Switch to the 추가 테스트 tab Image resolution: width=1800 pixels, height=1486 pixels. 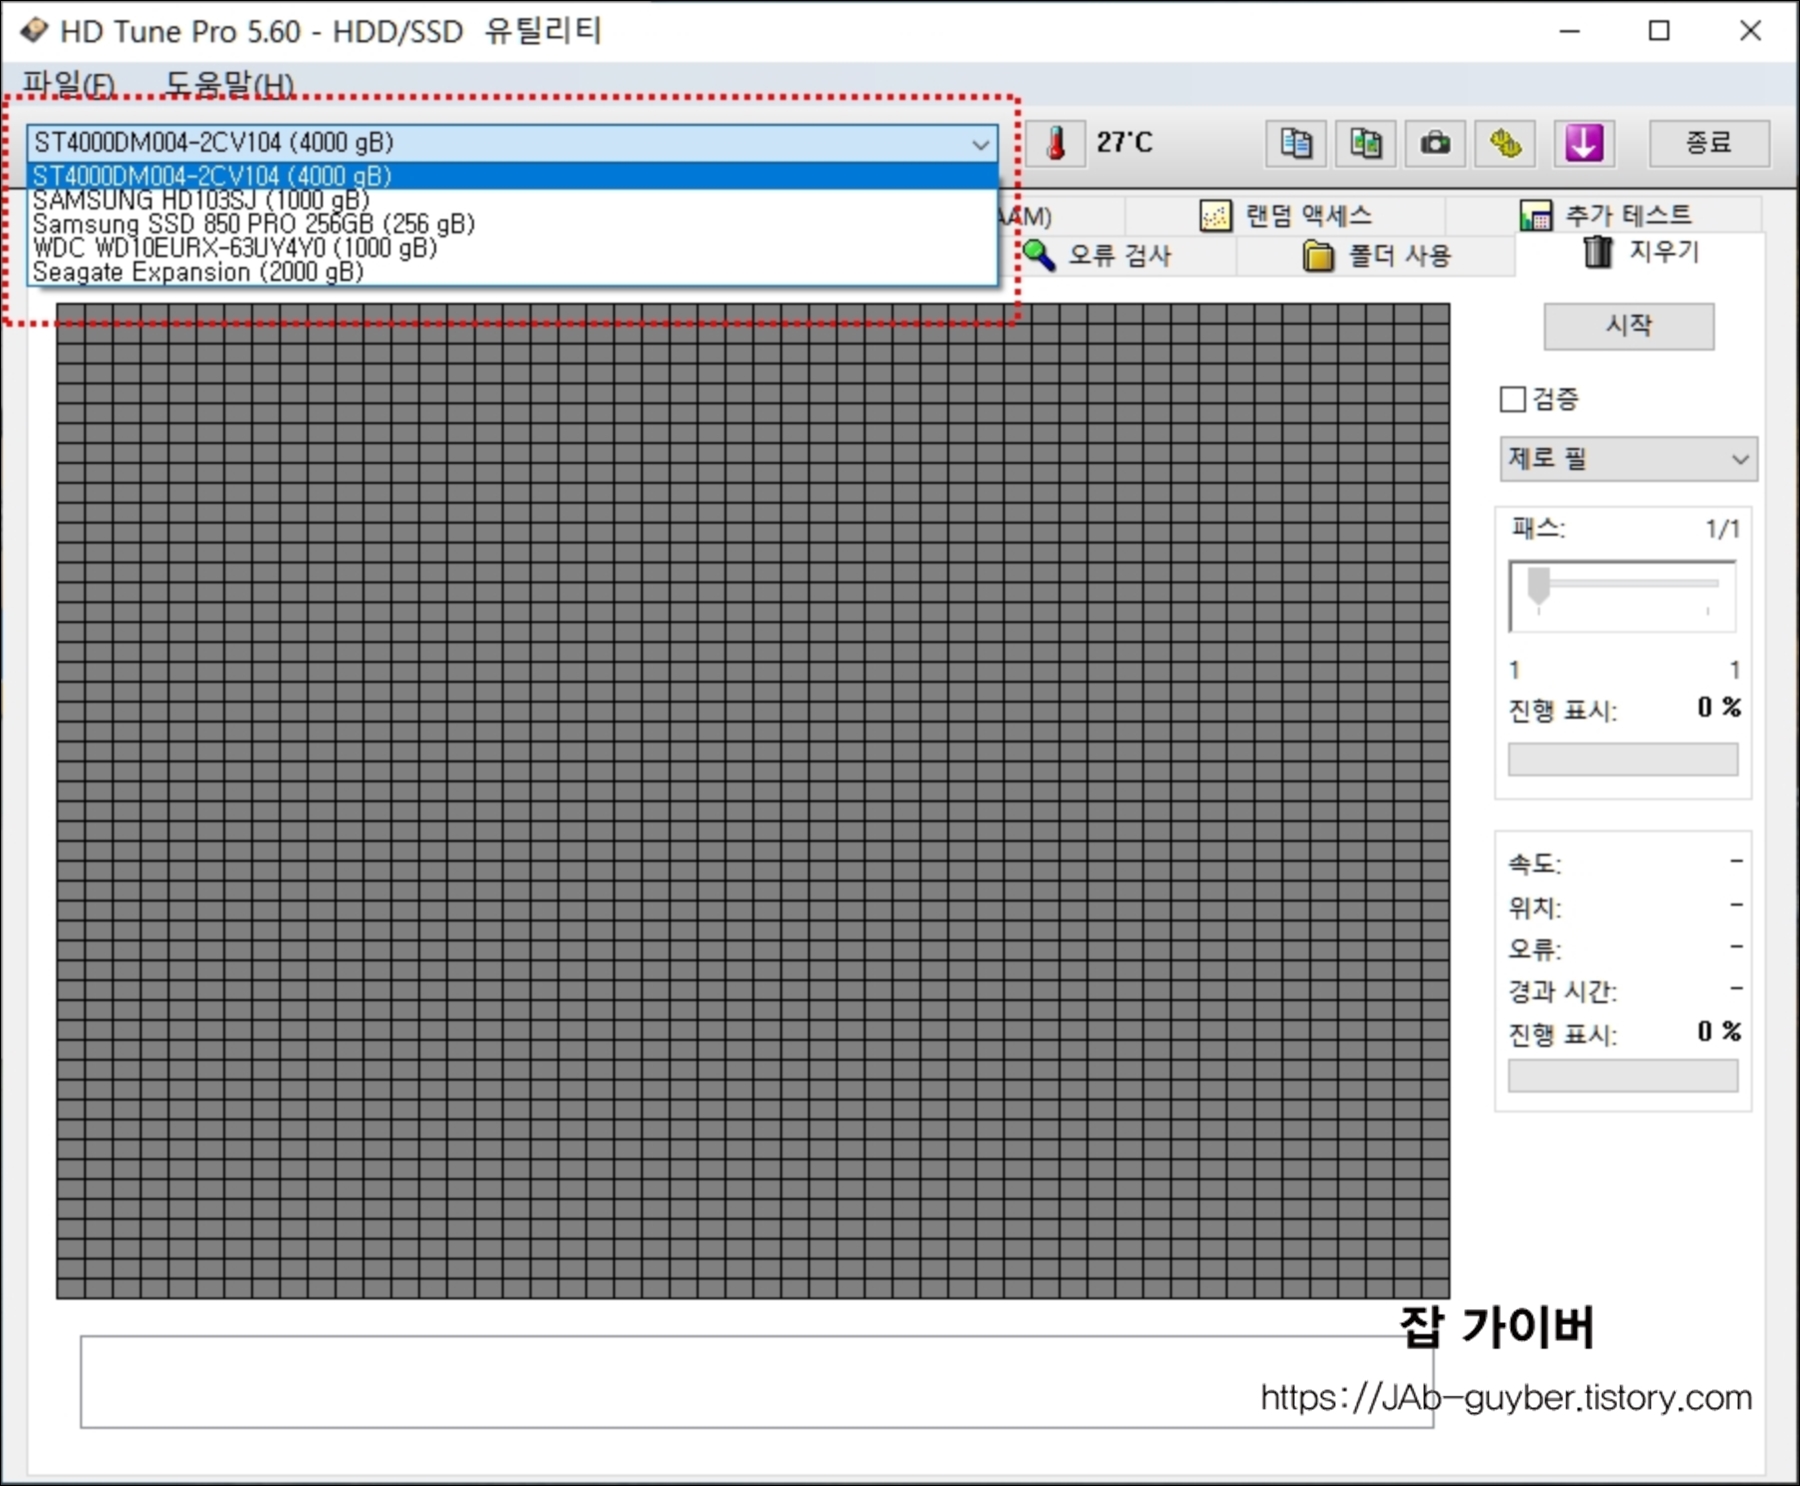coord(1604,215)
